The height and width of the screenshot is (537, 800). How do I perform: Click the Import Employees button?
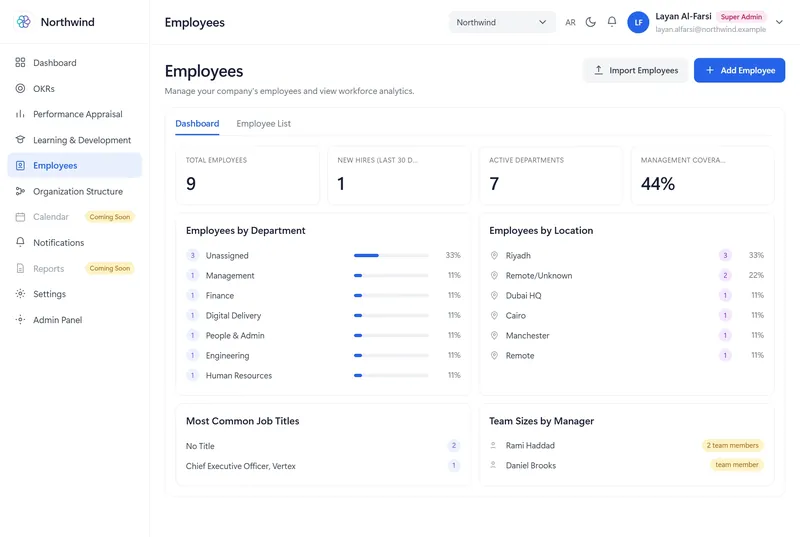pos(636,70)
